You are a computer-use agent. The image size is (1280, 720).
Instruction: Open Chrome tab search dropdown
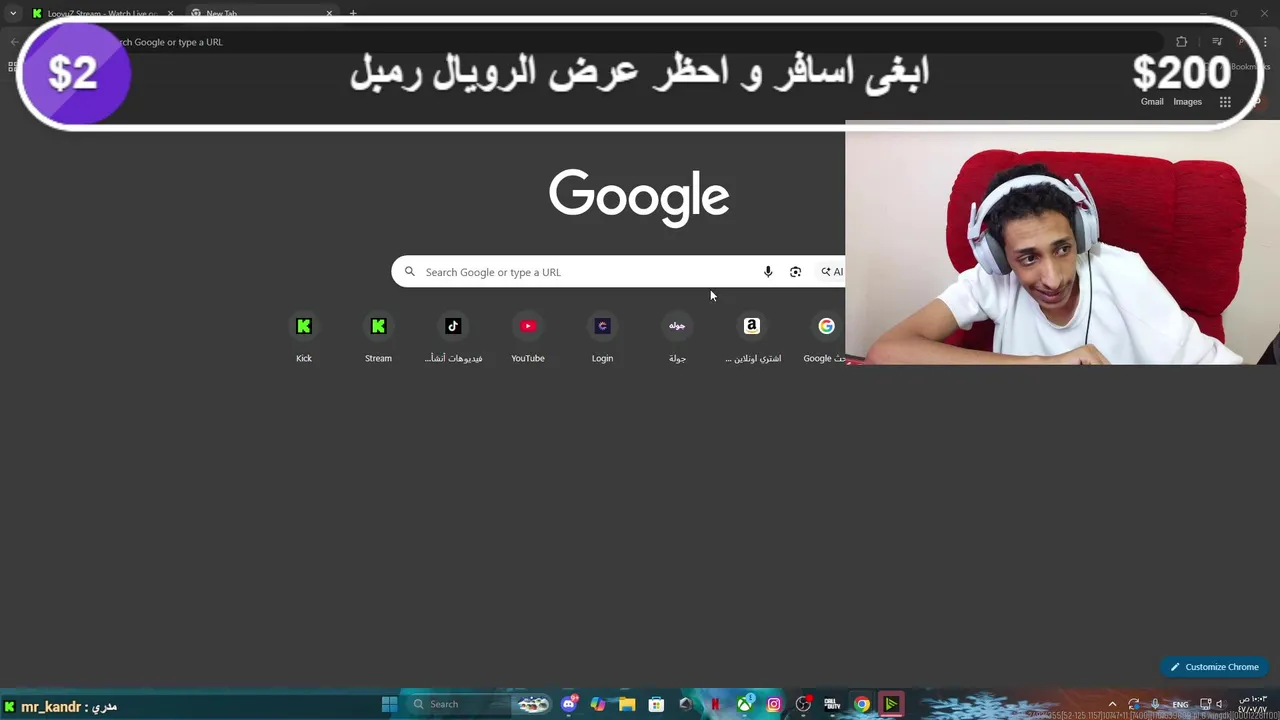[13, 14]
